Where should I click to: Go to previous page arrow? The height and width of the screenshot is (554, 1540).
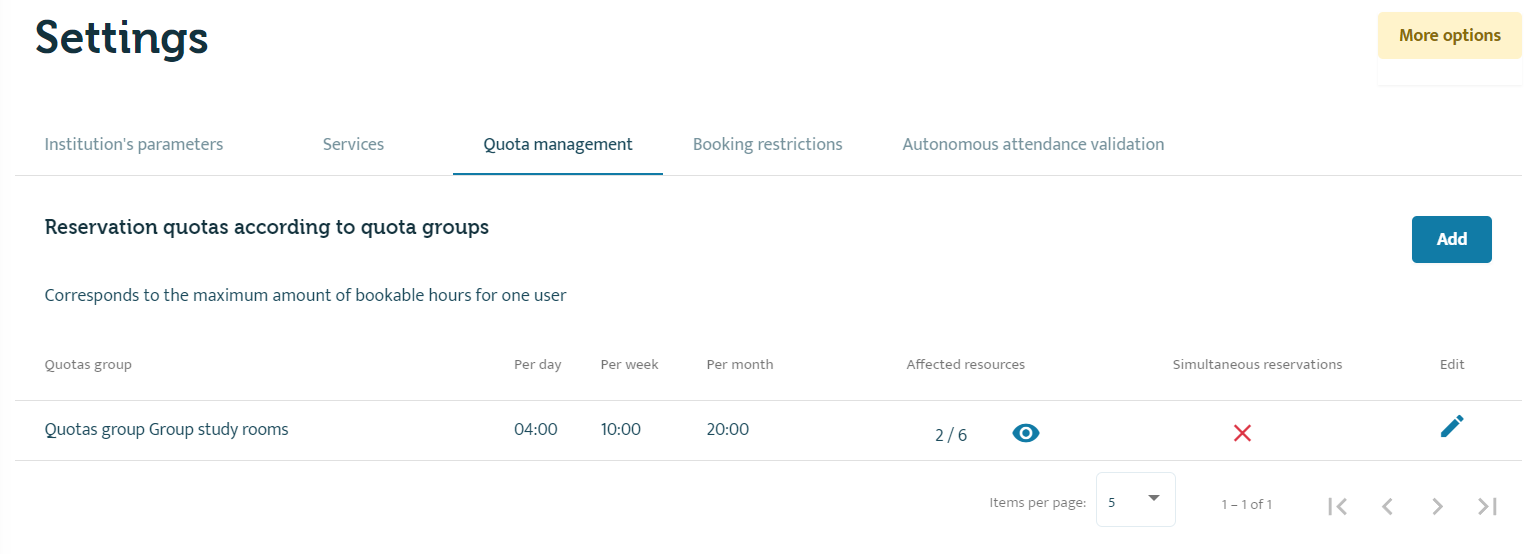click(x=1387, y=506)
